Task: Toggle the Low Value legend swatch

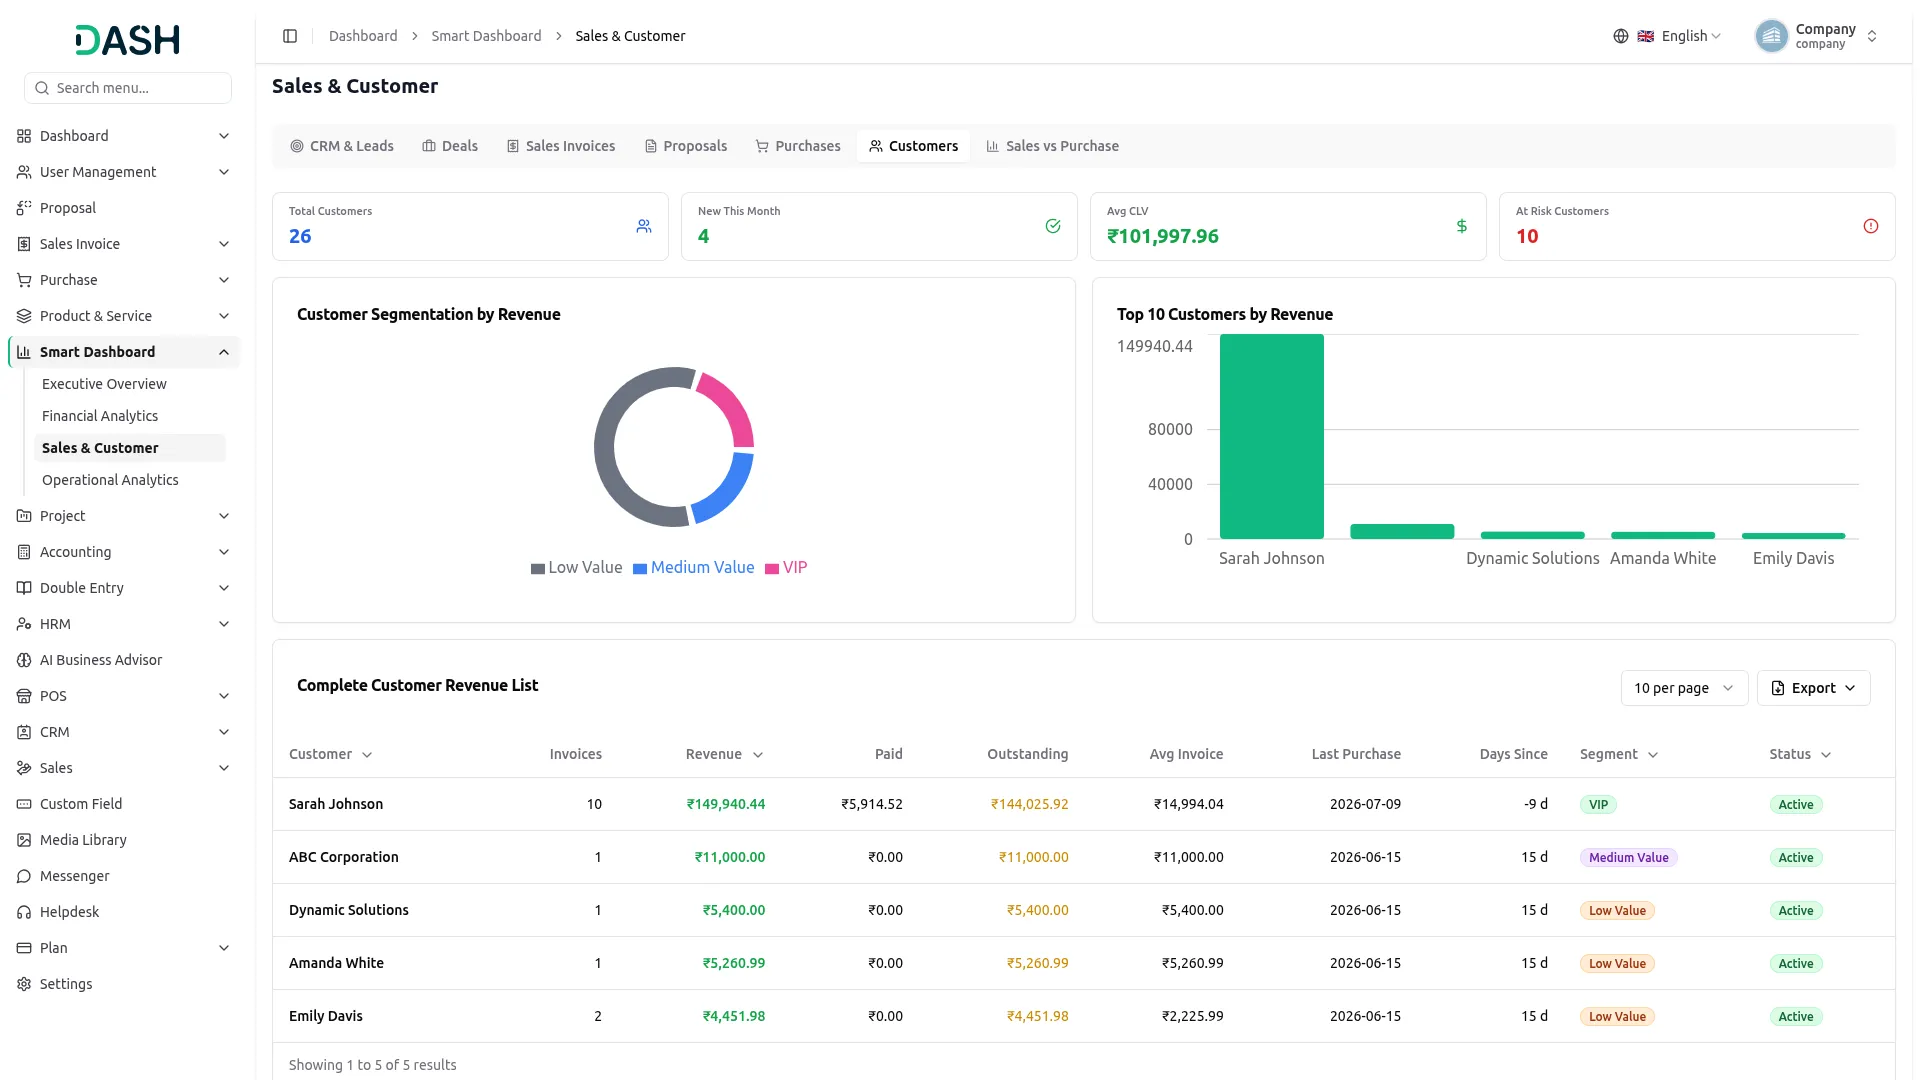Action: click(538, 568)
